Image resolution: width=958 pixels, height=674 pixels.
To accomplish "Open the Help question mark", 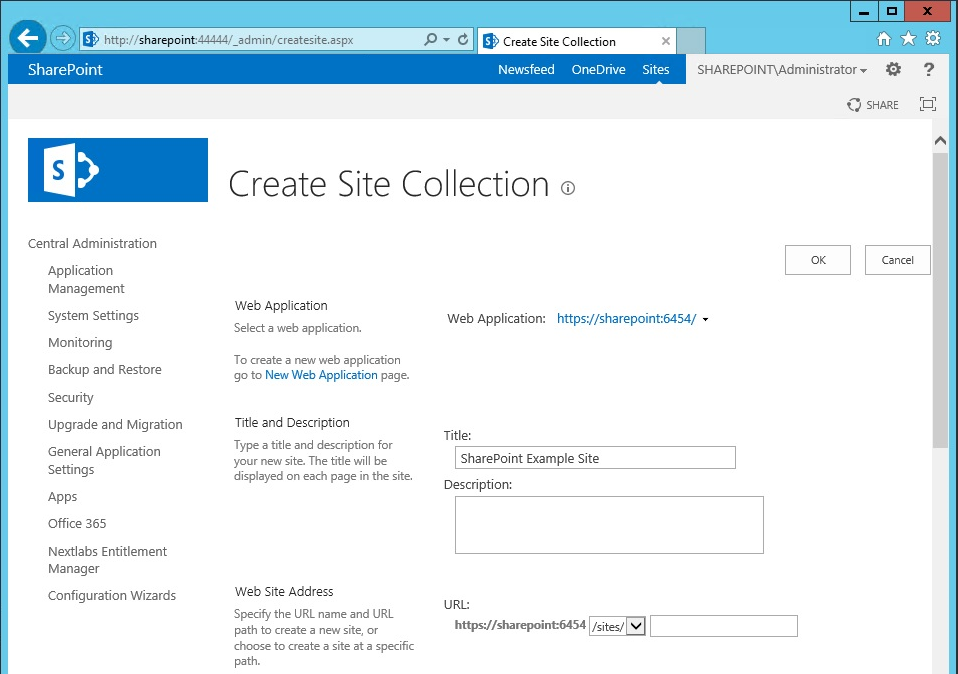I will pyautogui.click(x=929, y=69).
